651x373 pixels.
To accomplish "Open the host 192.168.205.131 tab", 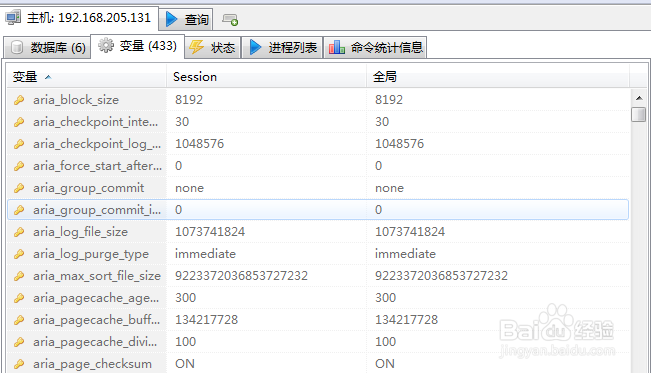I will click(x=79, y=18).
